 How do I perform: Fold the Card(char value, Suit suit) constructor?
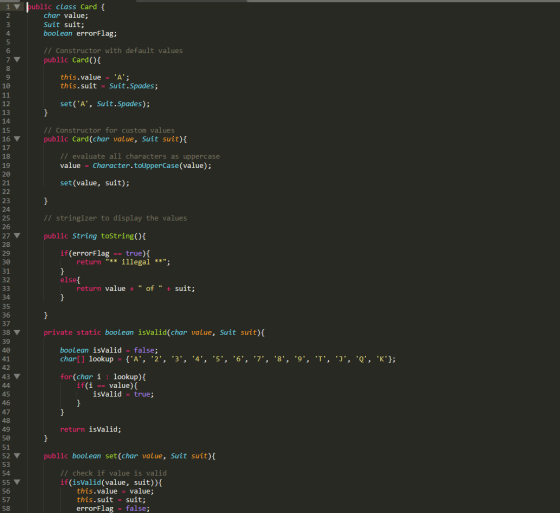click(x=17, y=139)
